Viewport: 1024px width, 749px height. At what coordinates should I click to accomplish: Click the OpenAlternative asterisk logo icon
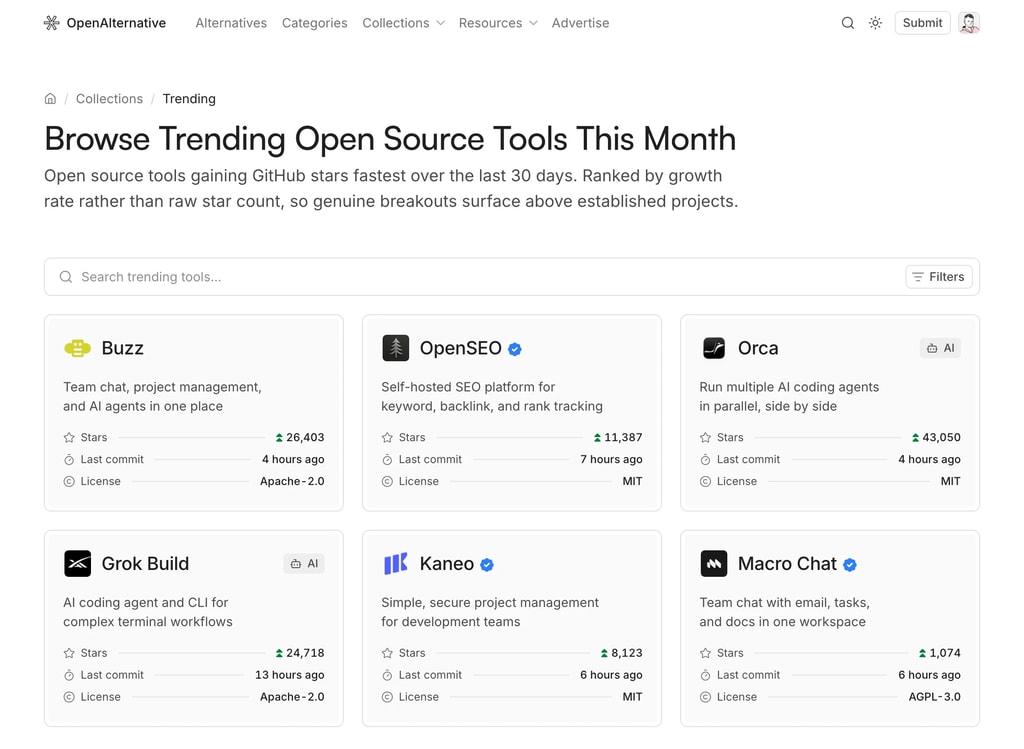(x=52, y=23)
